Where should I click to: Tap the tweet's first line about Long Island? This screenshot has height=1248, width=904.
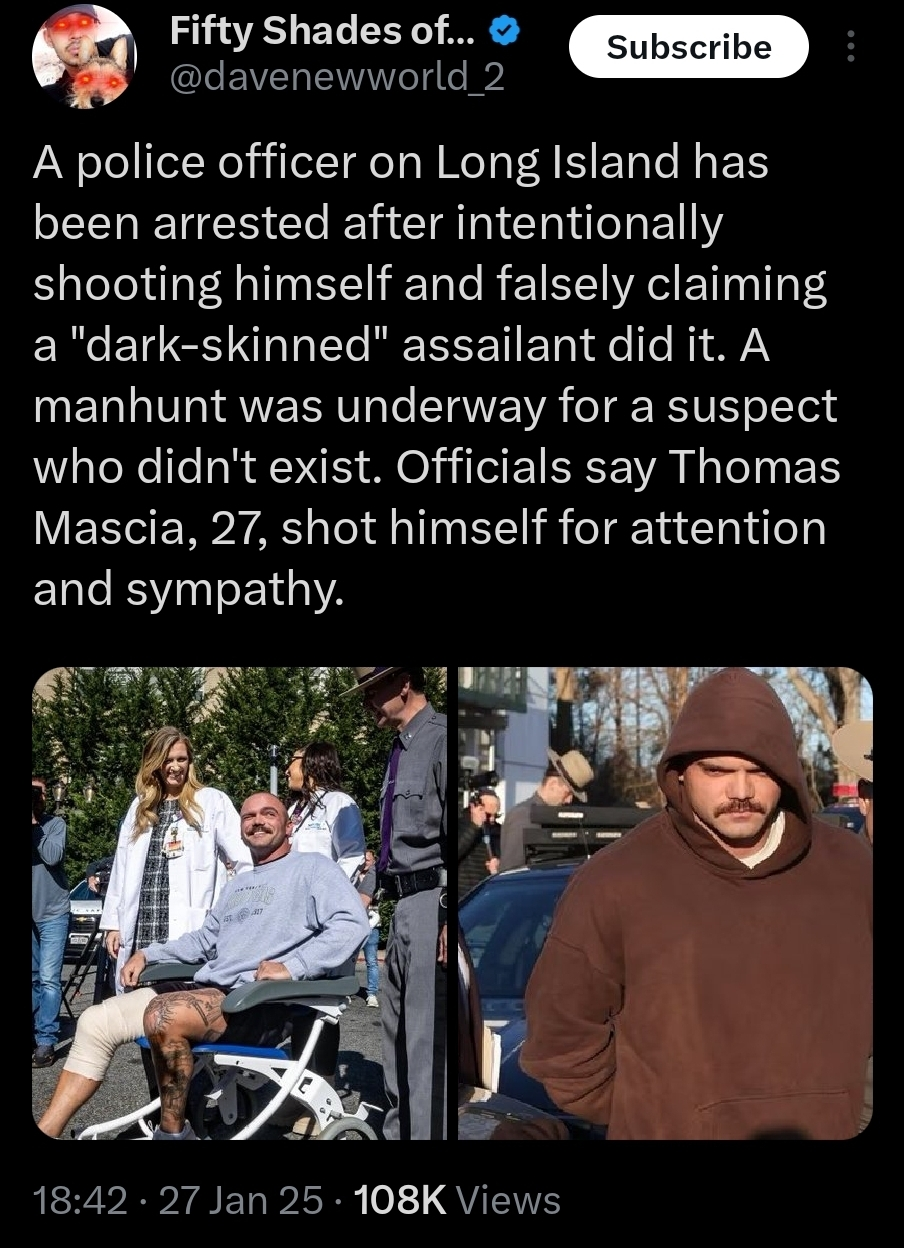401,162
